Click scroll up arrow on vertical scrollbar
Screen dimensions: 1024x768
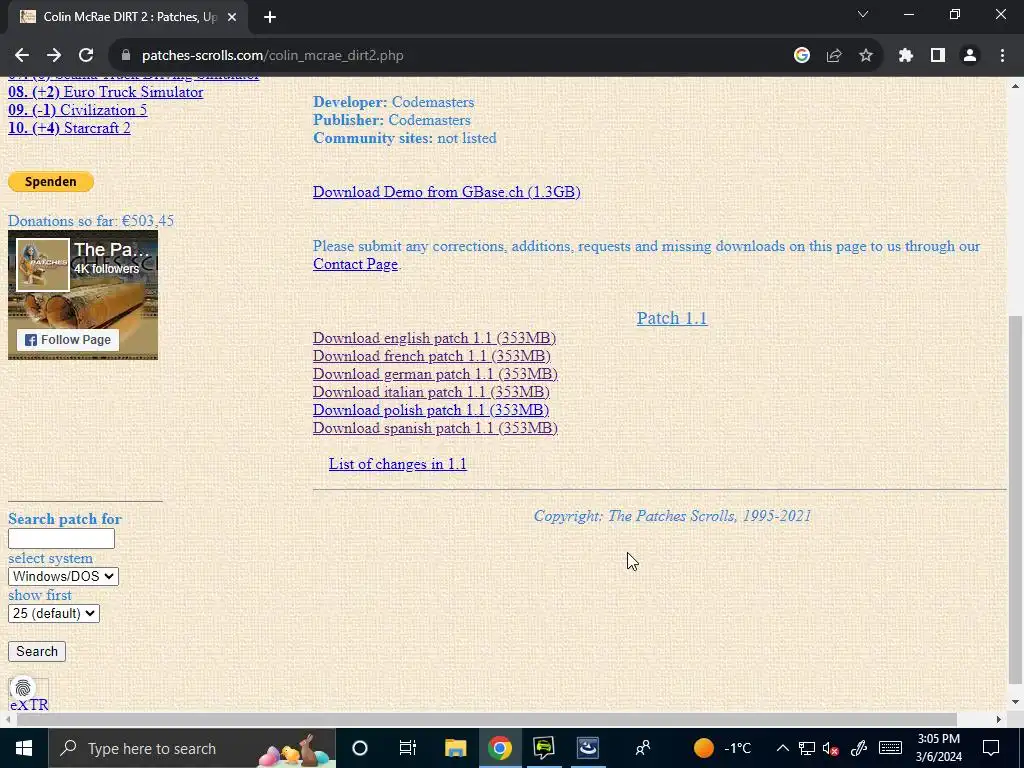point(1014,86)
